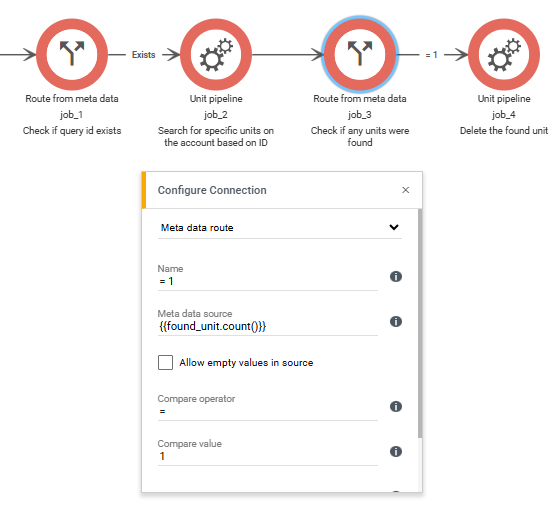Select the job_1 route node icon
Screen dimensions: 560x505
click(72, 54)
